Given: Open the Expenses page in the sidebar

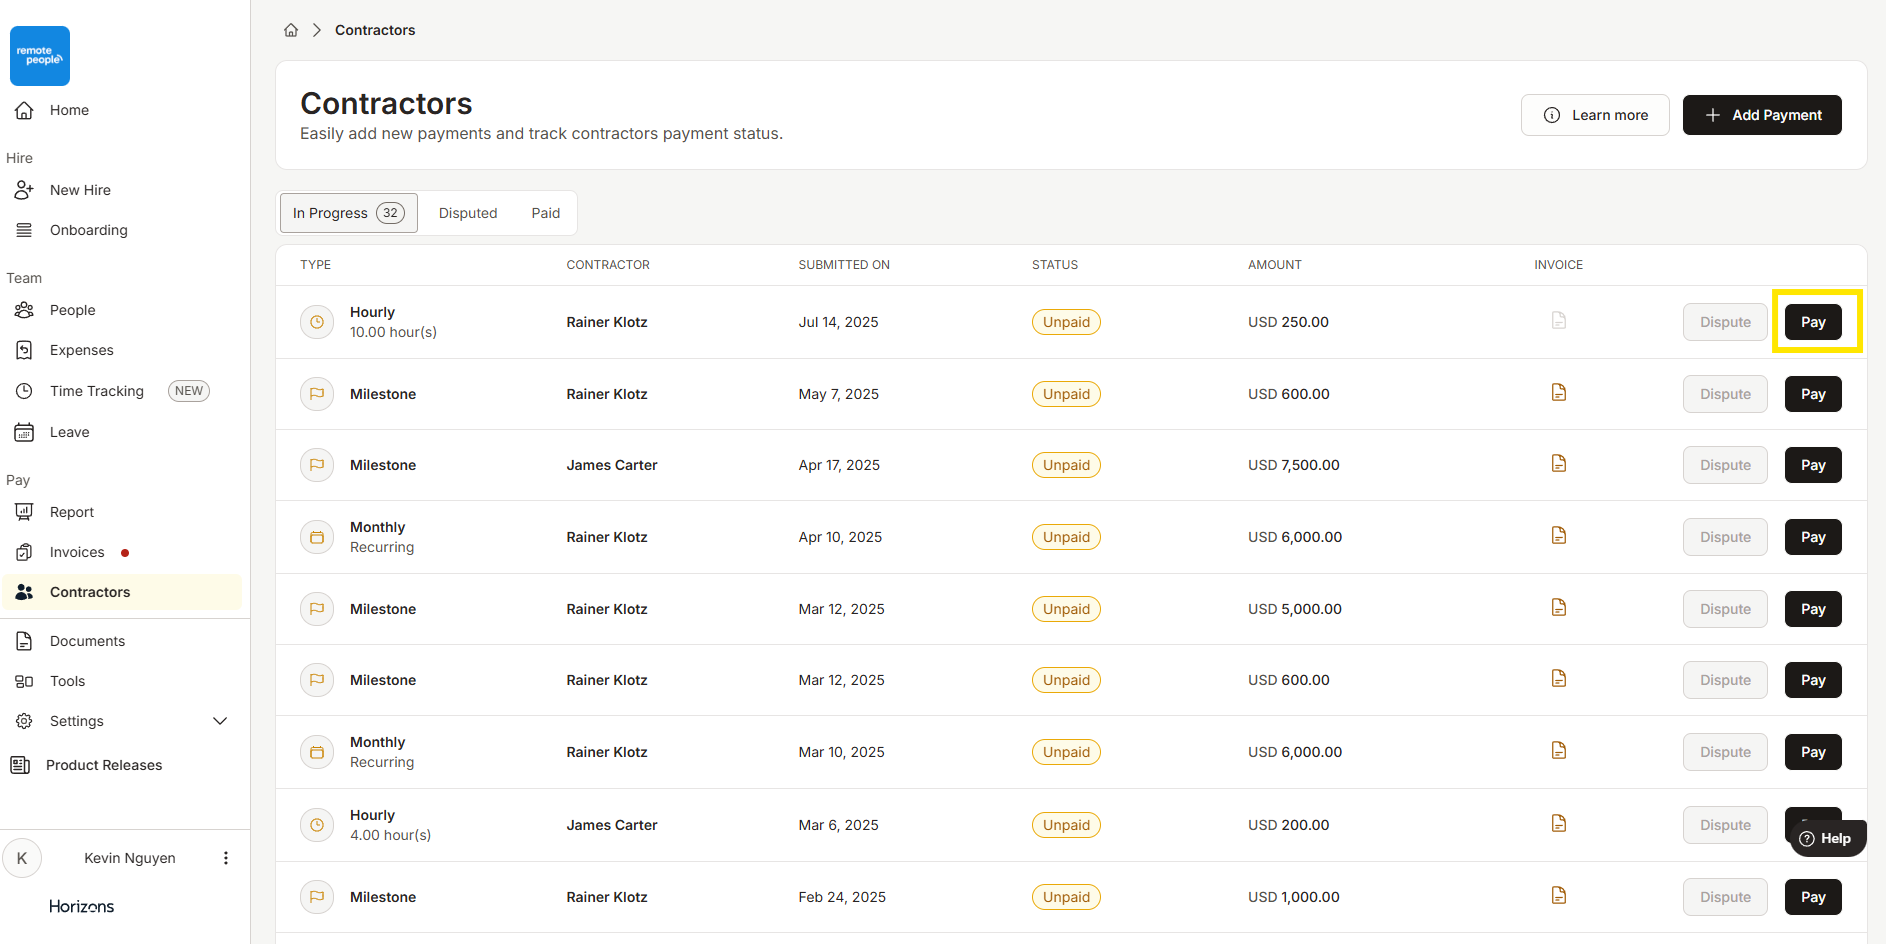Looking at the screenshot, I should coord(81,350).
